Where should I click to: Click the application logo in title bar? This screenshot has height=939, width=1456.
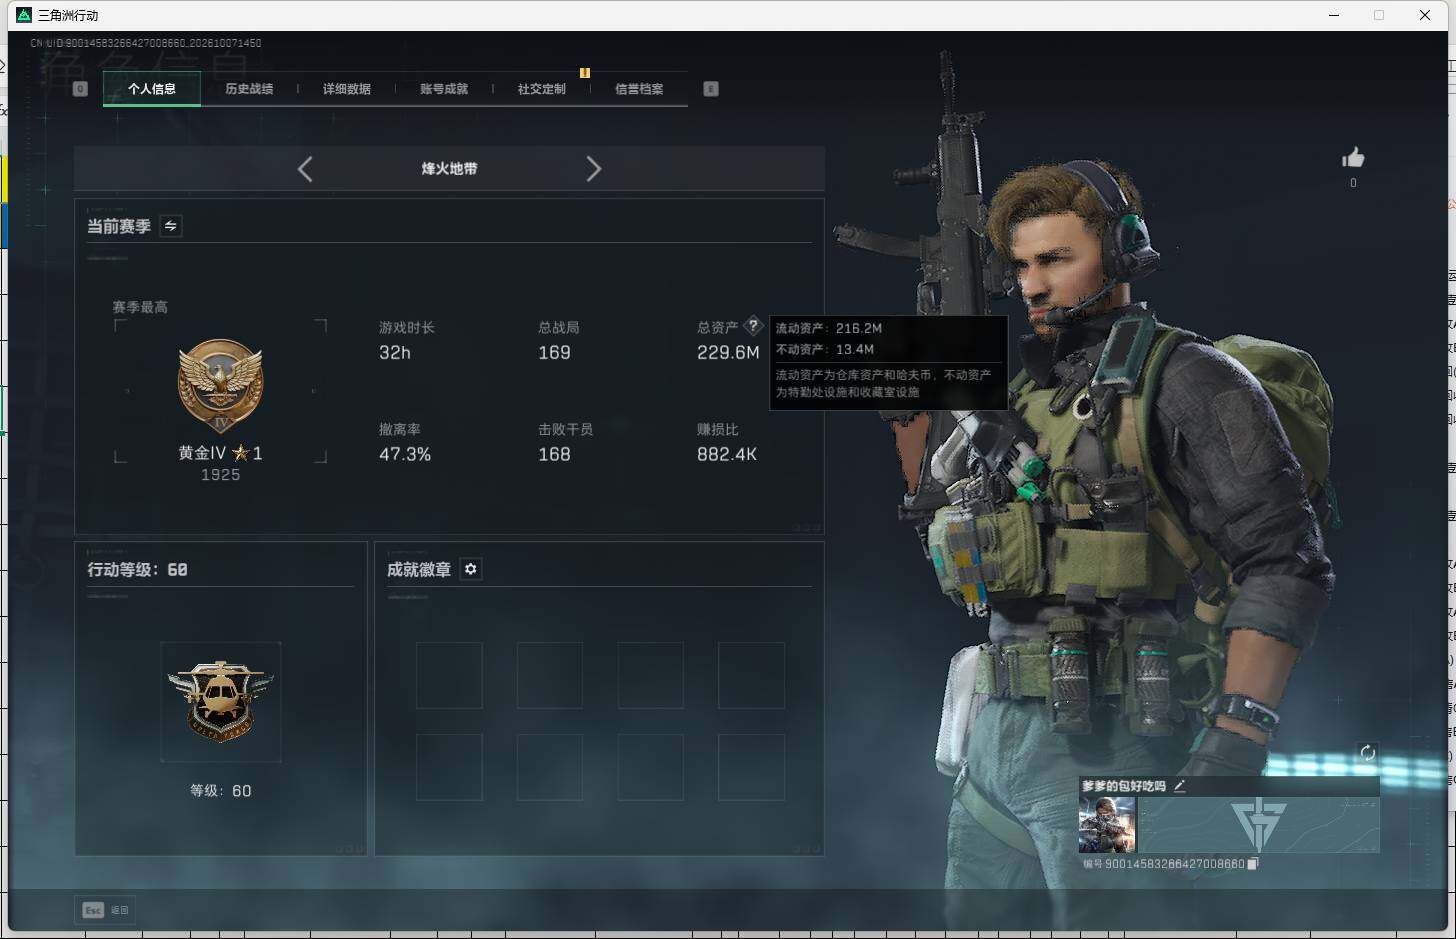[x=24, y=15]
